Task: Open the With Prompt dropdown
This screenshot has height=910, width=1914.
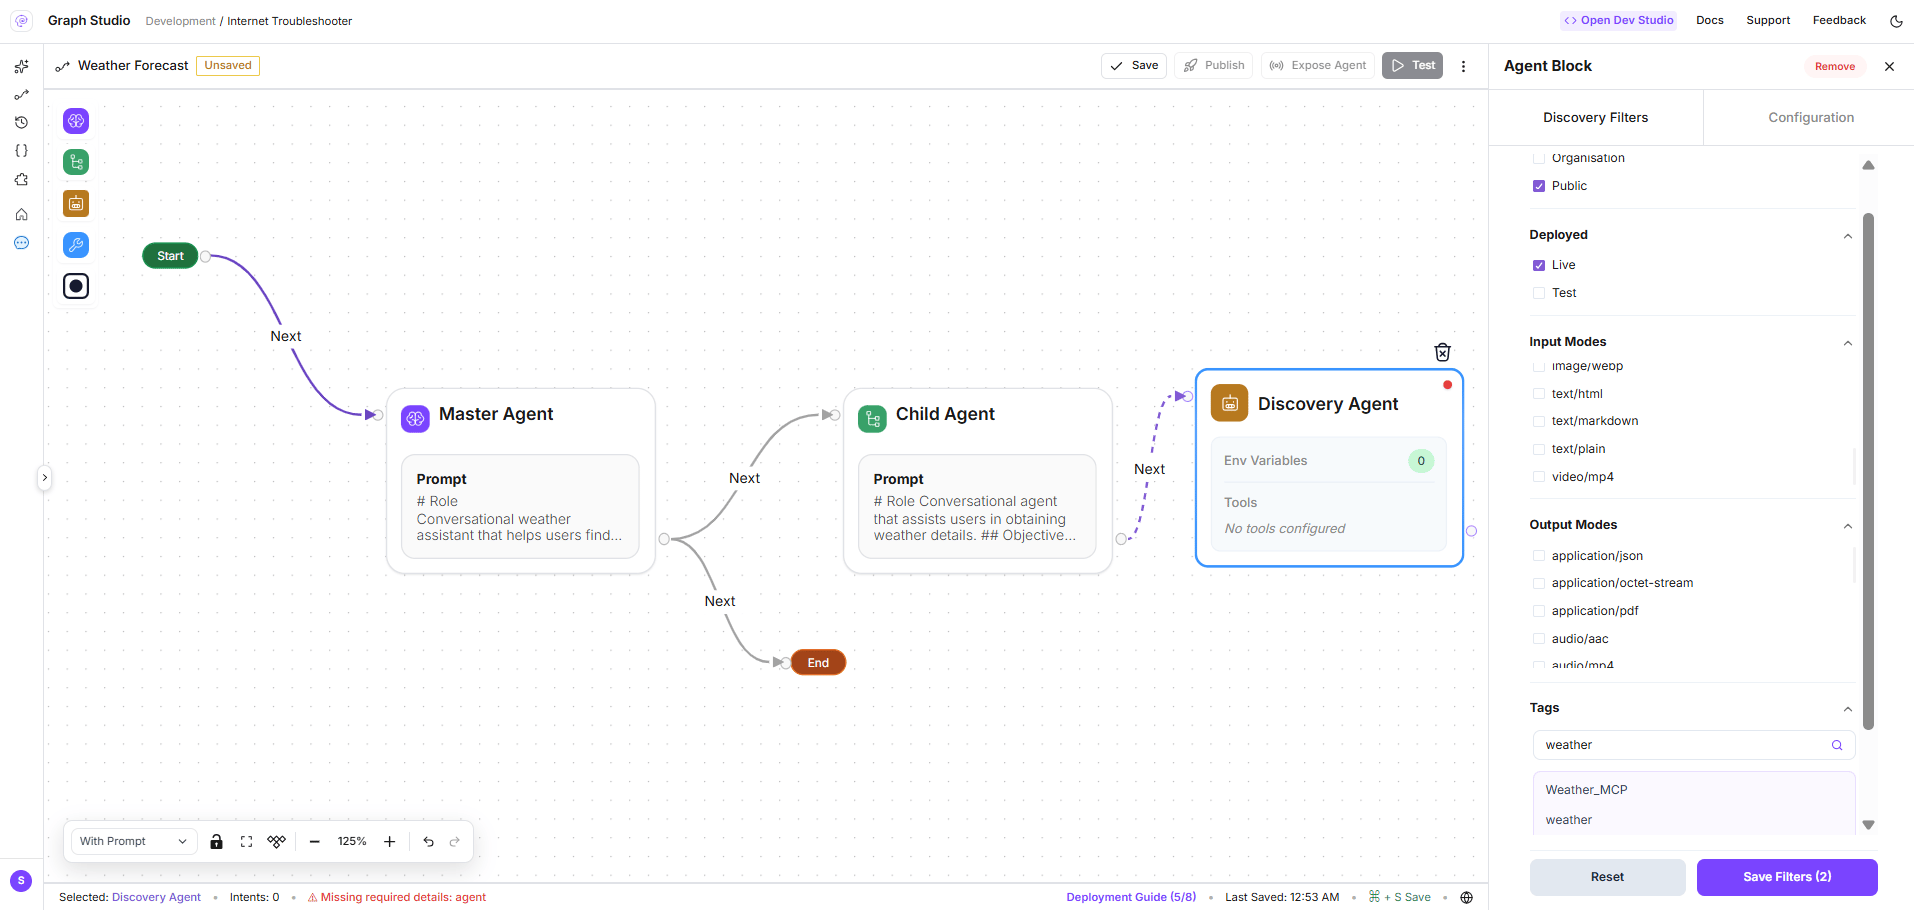Action: (x=133, y=842)
